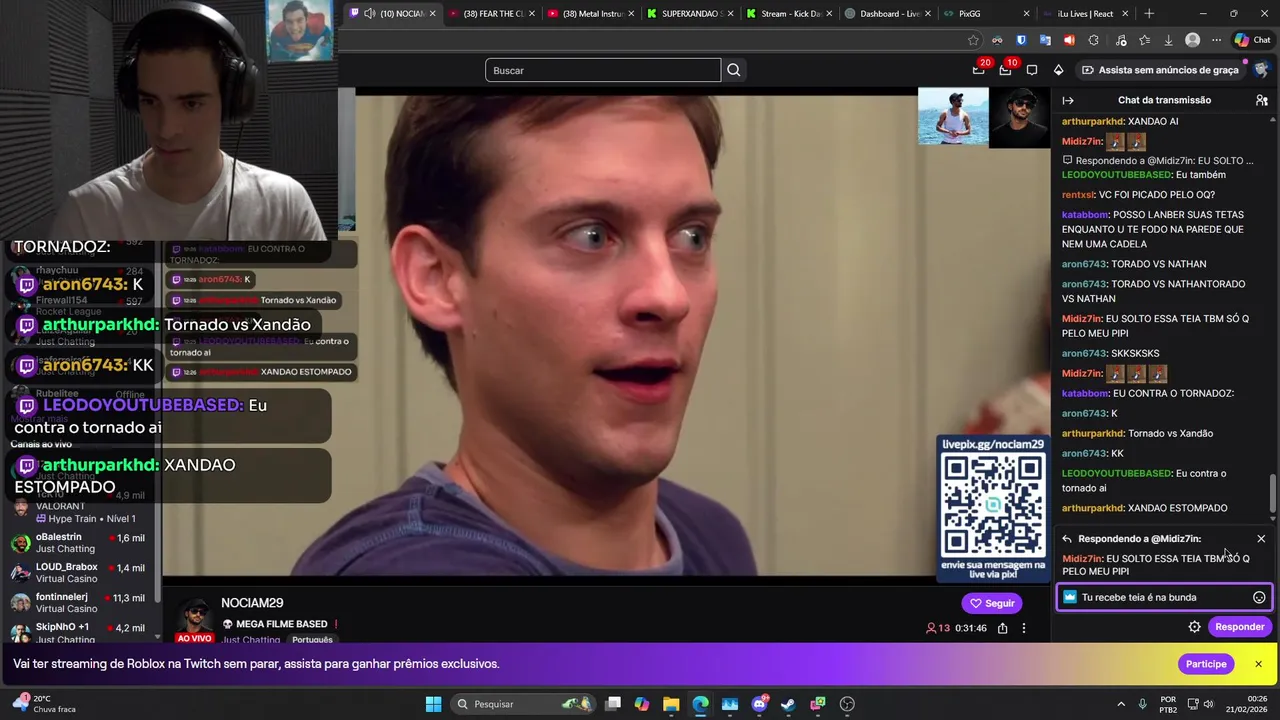The width and height of the screenshot is (1280, 720).
Task: Open the browser downloads arrow icon
Action: (x=1168, y=40)
